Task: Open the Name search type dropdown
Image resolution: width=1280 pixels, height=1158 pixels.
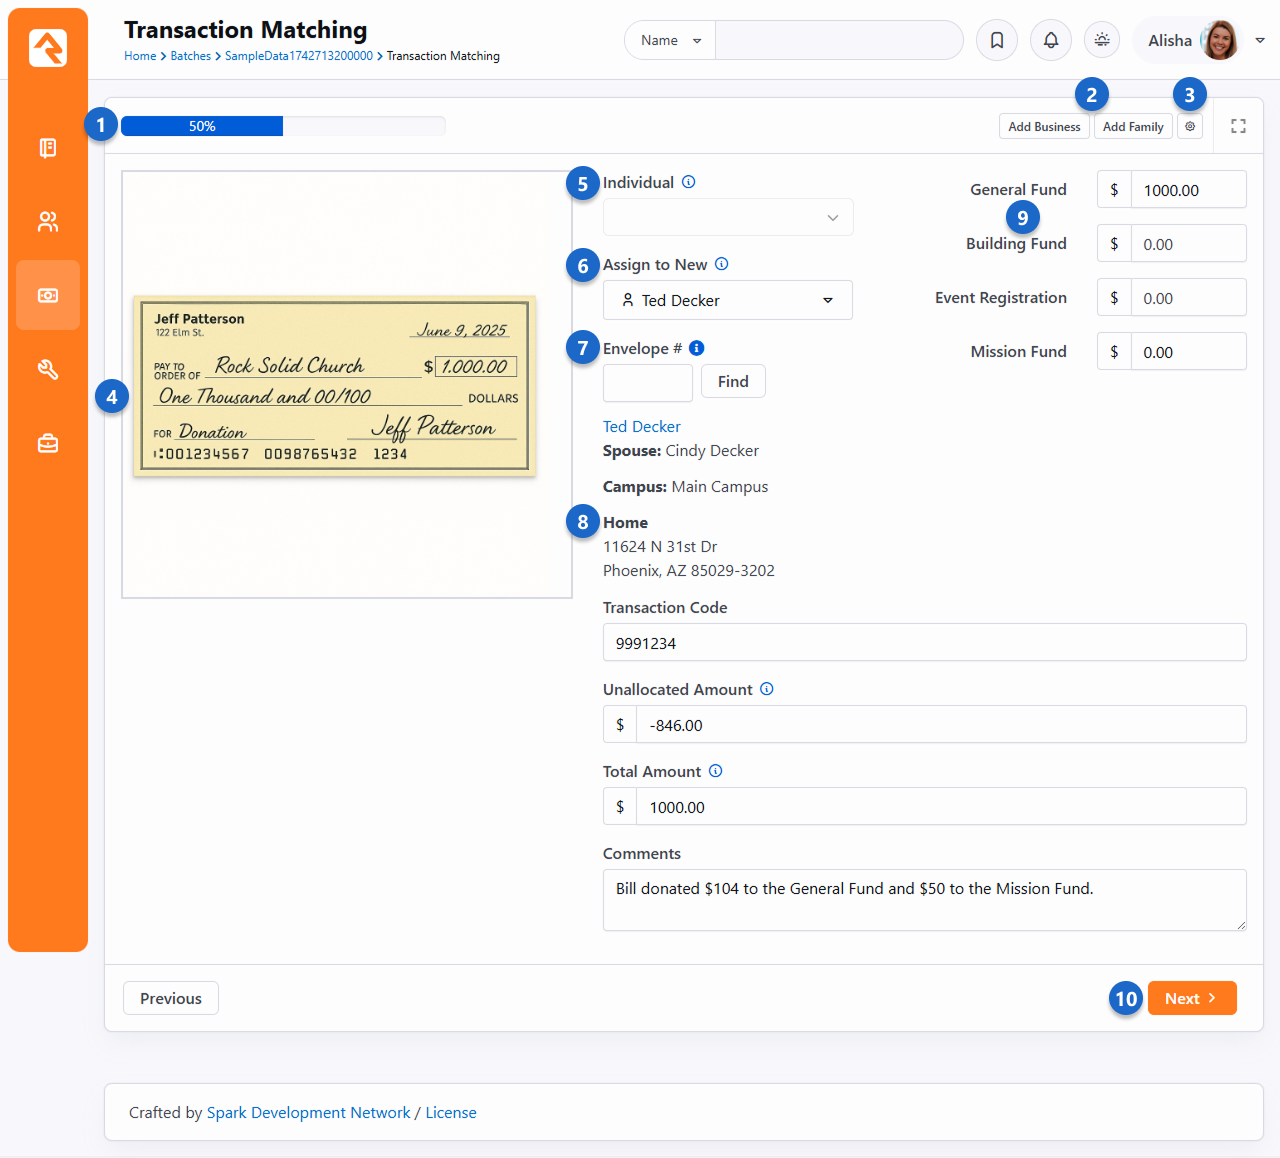Action: (x=670, y=41)
